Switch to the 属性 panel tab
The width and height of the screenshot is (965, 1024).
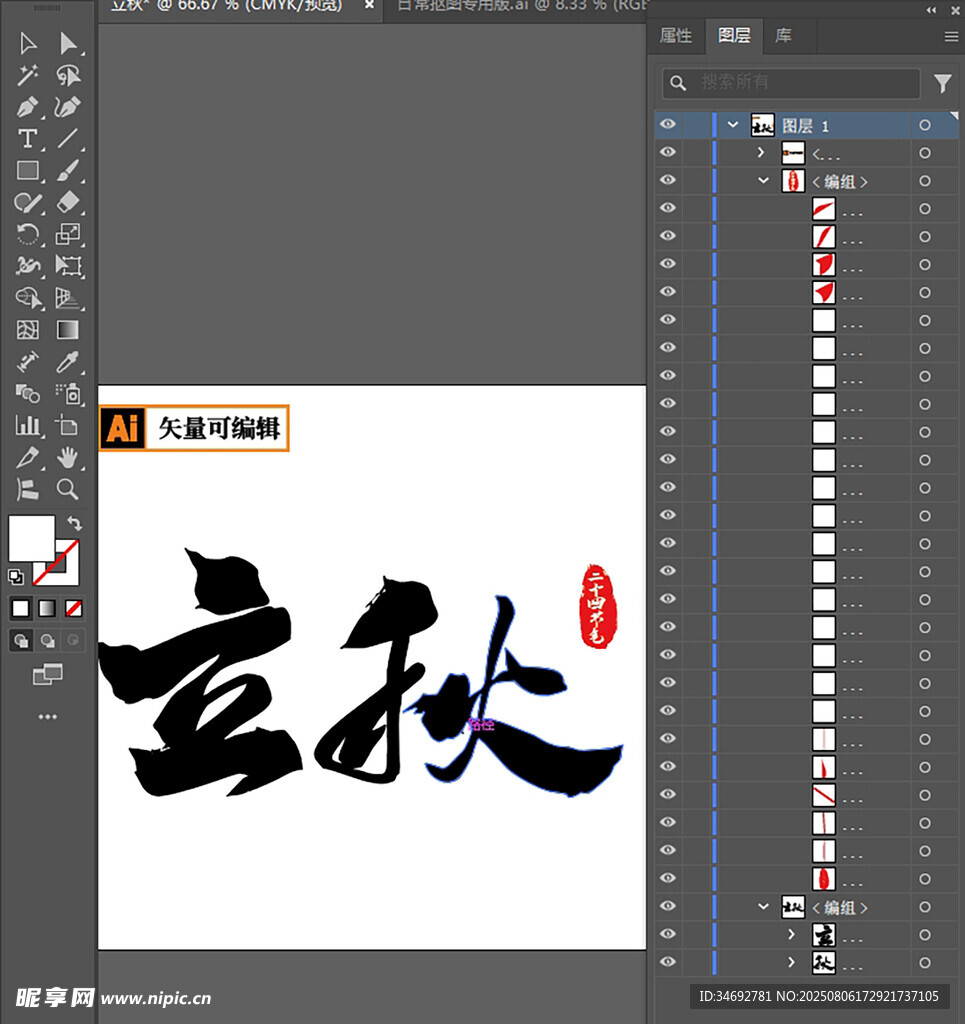(676, 36)
